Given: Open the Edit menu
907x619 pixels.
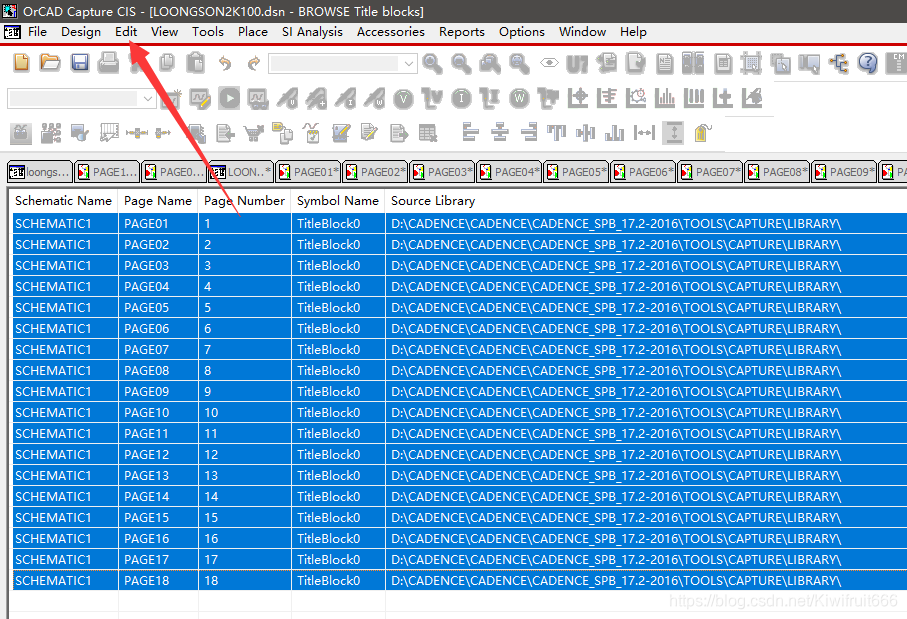Looking at the screenshot, I should click(126, 31).
